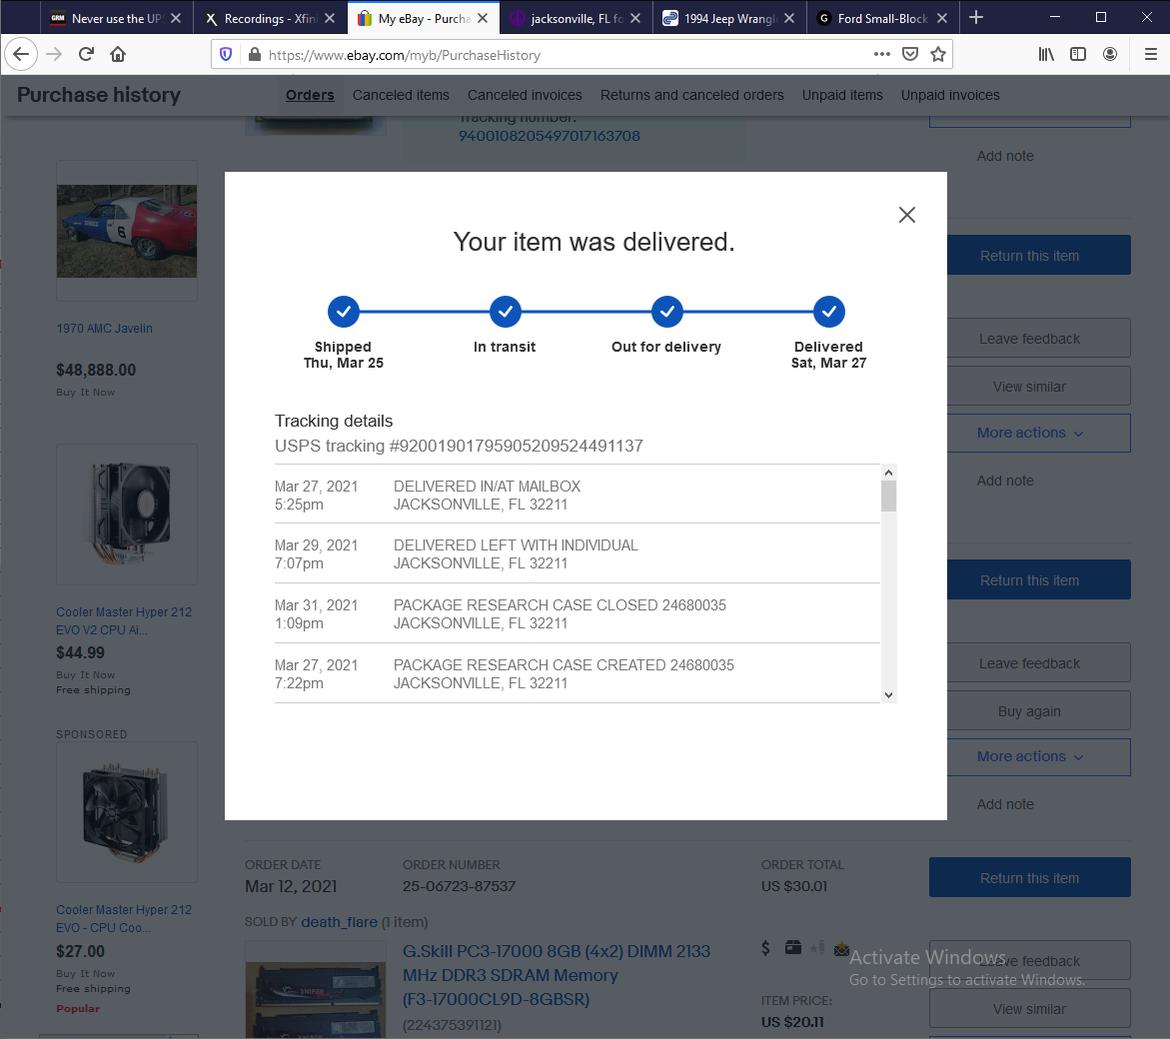Open the Firefox home page
This screenshot has width=1170, height=1039.
click(118, 54)
